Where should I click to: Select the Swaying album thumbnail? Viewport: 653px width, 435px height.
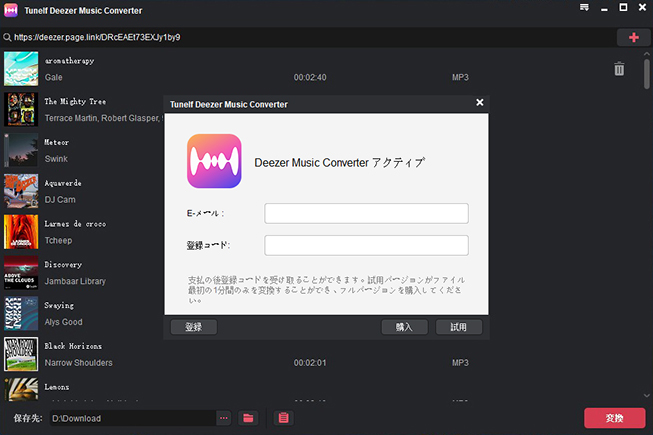[21, 313]
